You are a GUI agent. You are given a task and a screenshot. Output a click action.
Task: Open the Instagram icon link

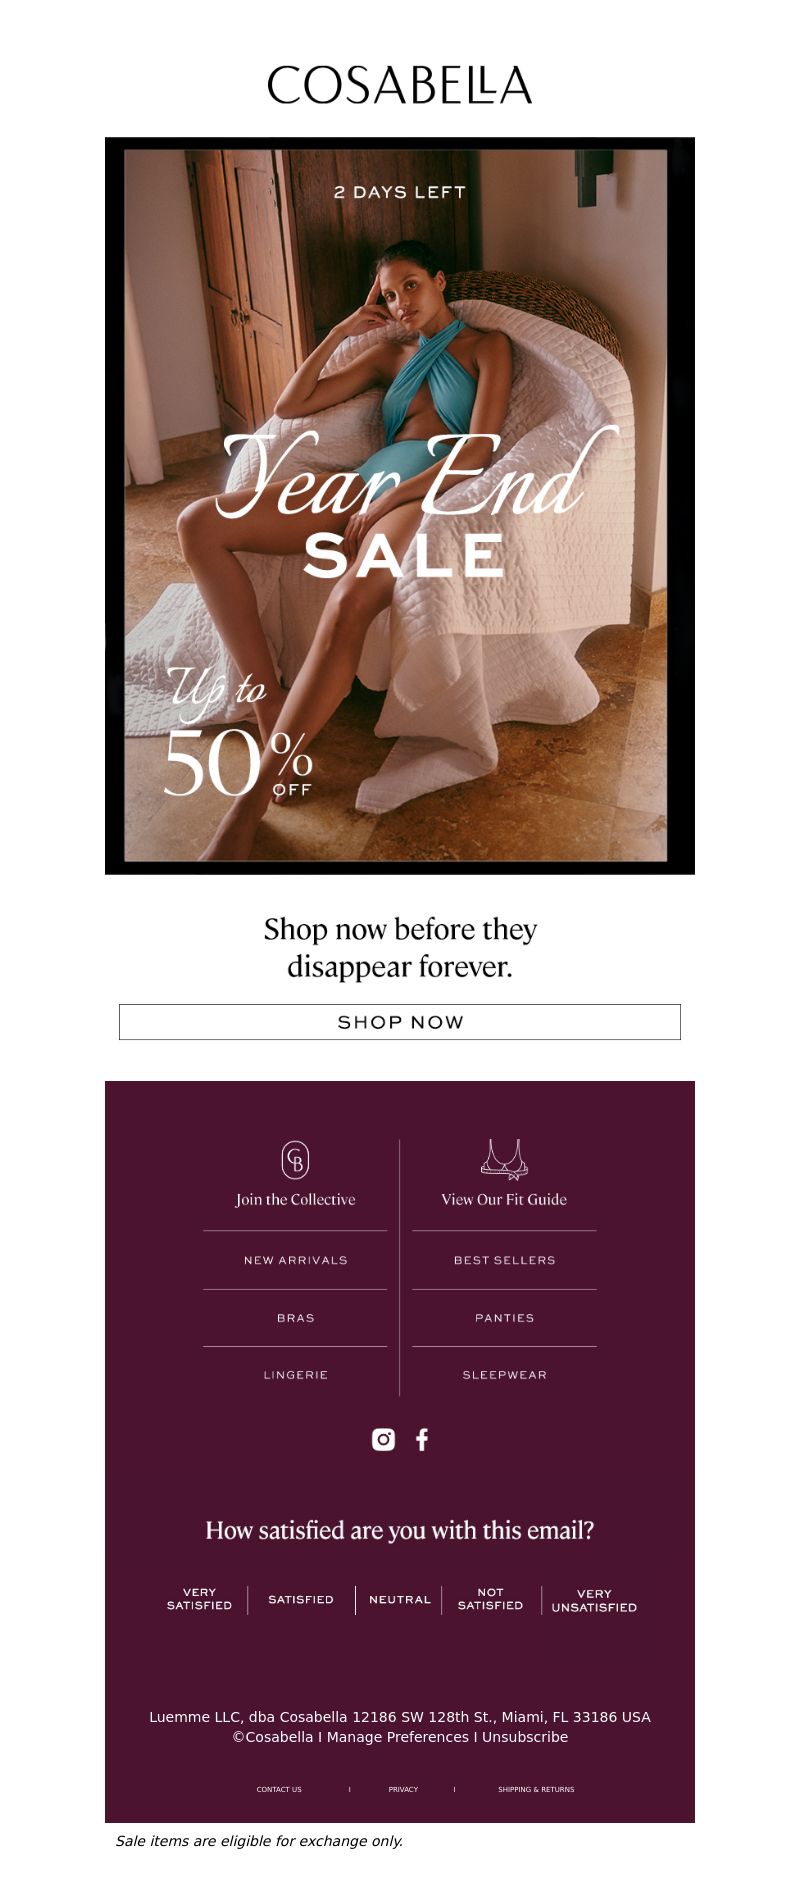pos(383,1439)
